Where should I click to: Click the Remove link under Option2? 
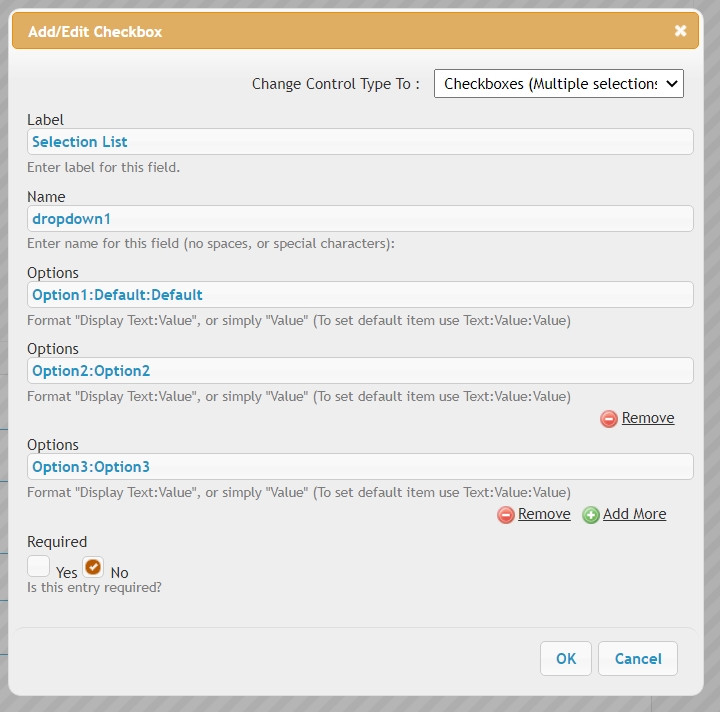pos(647,418)
